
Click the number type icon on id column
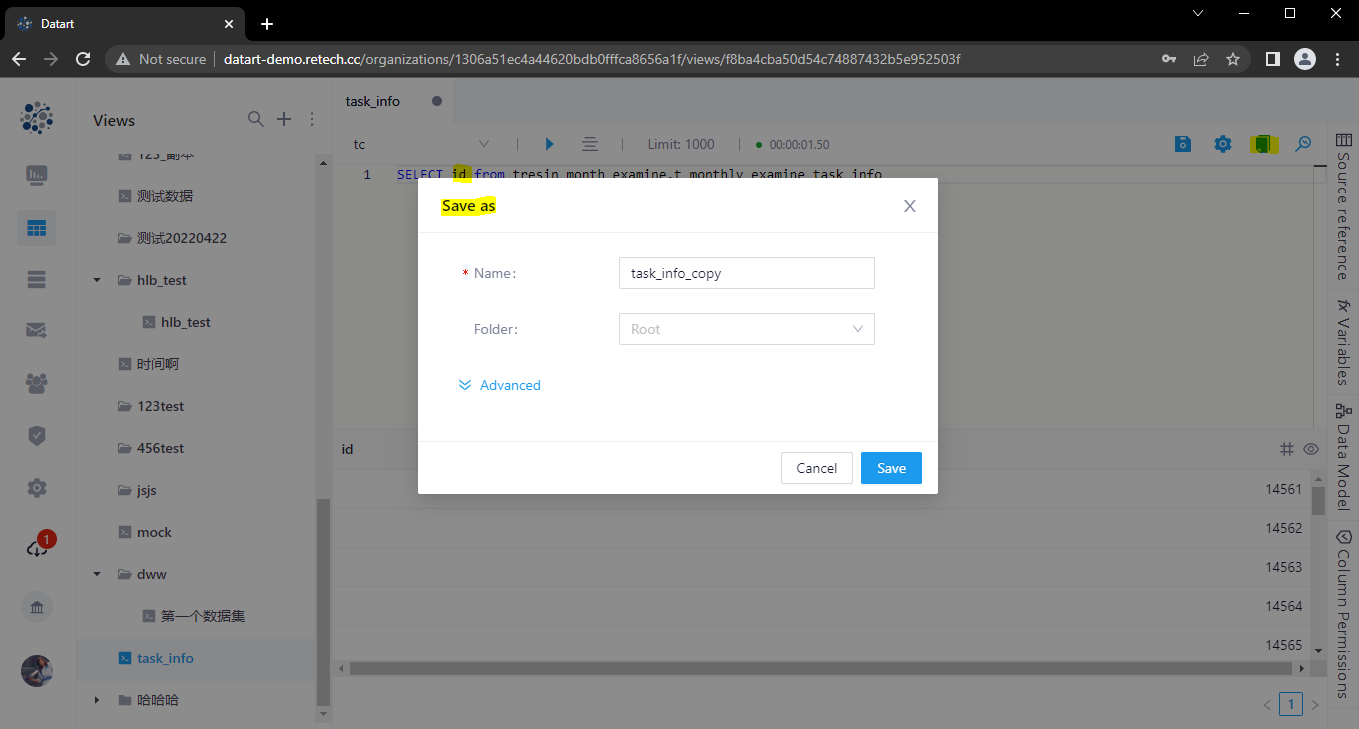coord(1287,449)
